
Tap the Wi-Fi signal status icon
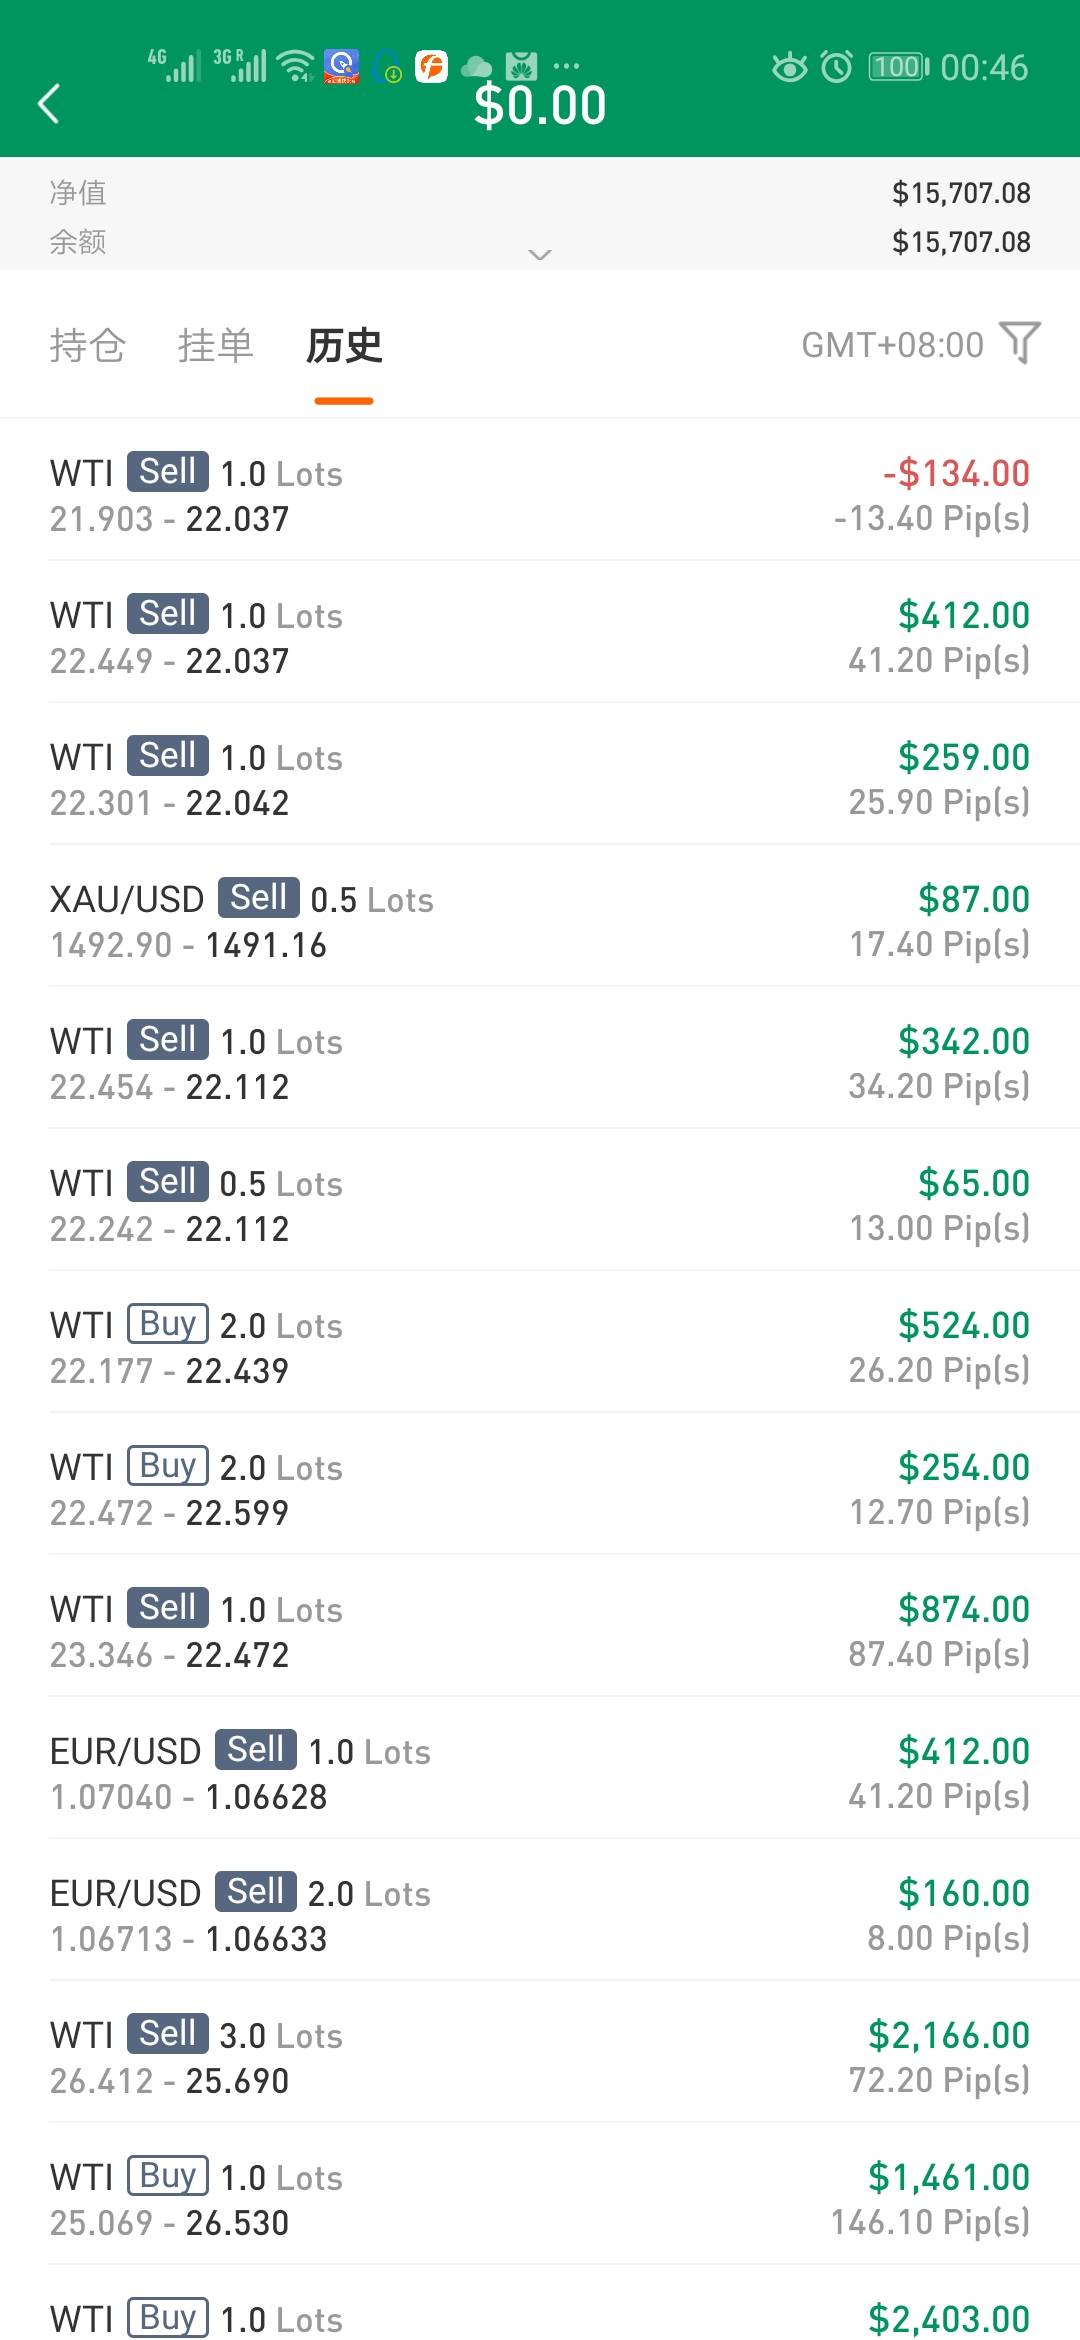click(296, 66)
